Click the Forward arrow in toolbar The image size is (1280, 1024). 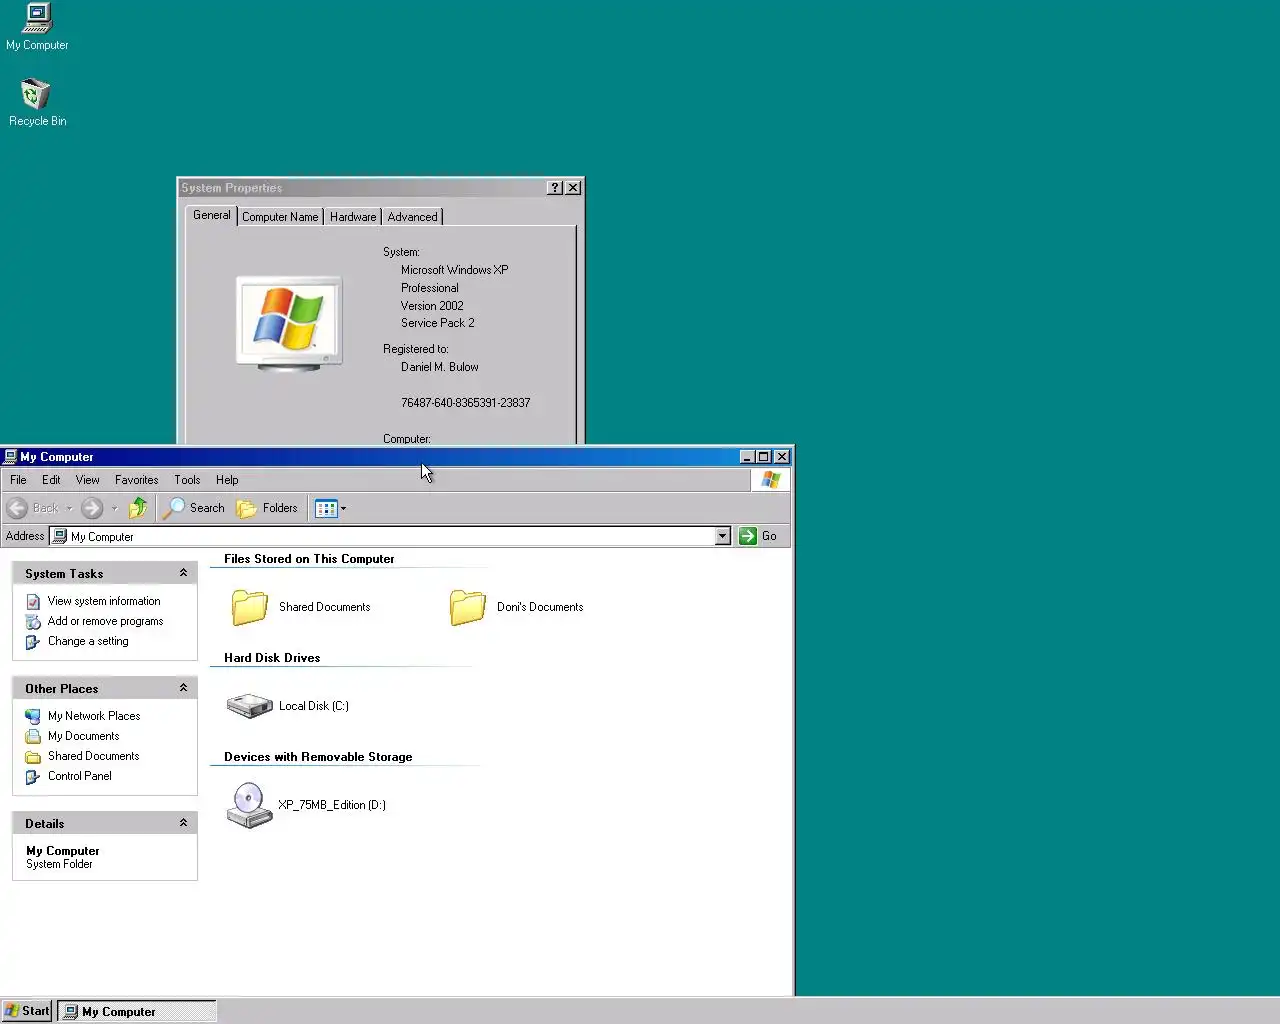(x=92, y=508)
